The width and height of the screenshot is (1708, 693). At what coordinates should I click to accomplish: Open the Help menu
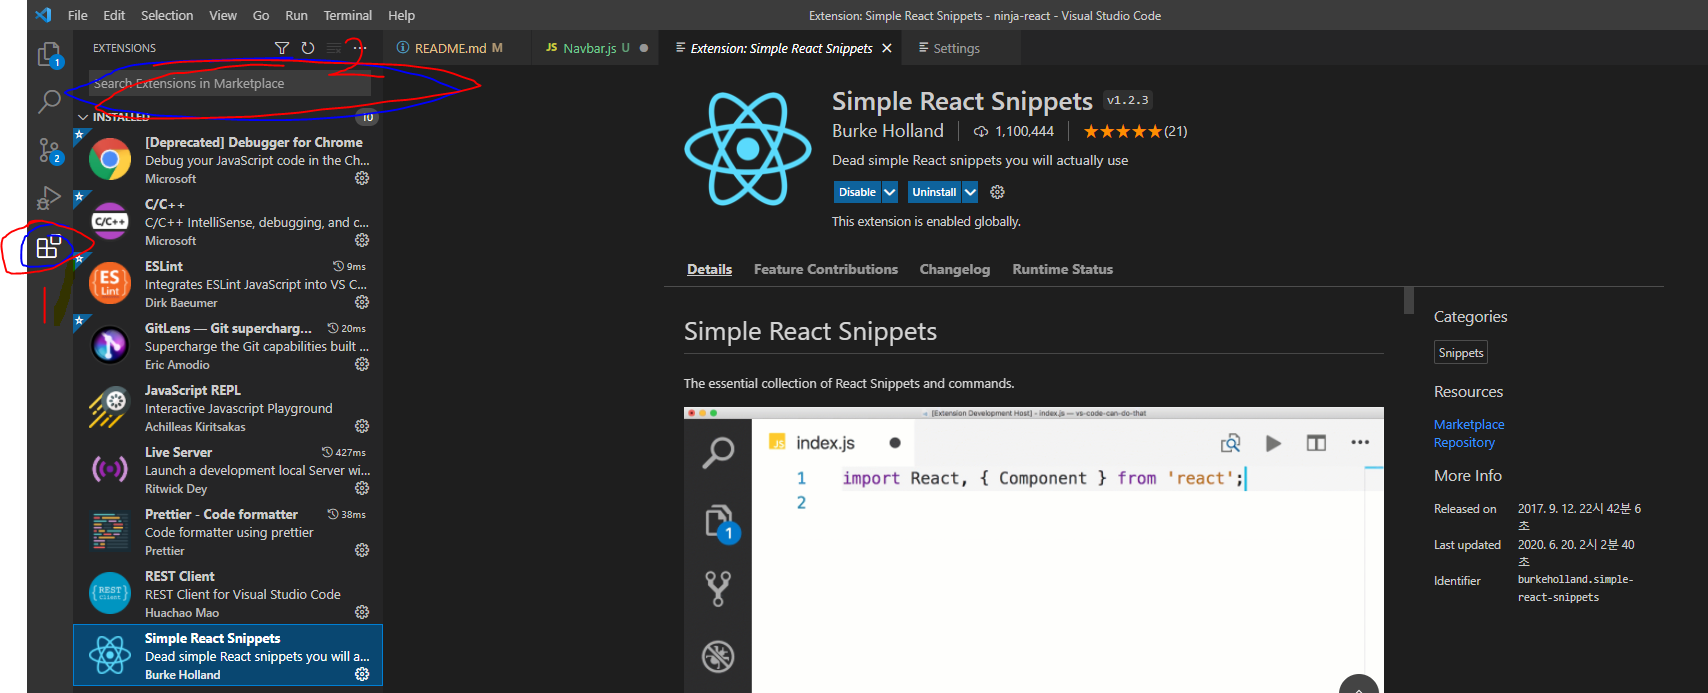(x=401, y=15)
